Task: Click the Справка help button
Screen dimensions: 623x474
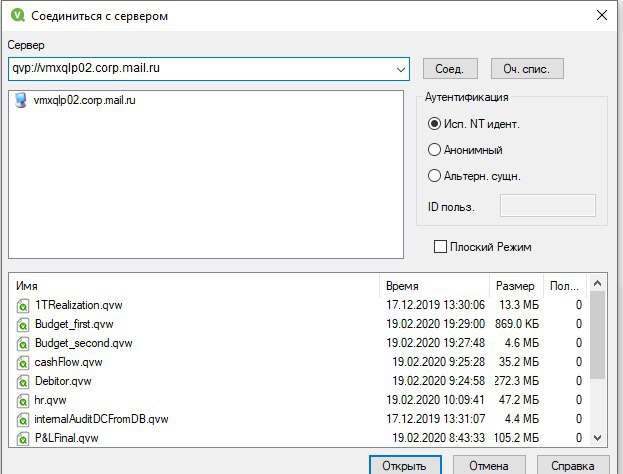Action: pyautogui.click(x=573, y=465)
